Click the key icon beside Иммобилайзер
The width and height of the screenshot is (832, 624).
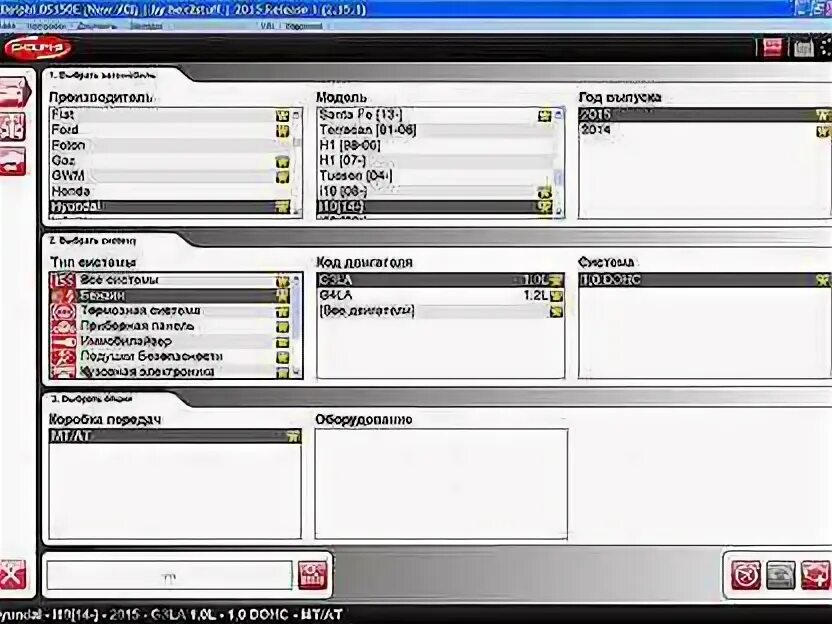click(63, 342)
